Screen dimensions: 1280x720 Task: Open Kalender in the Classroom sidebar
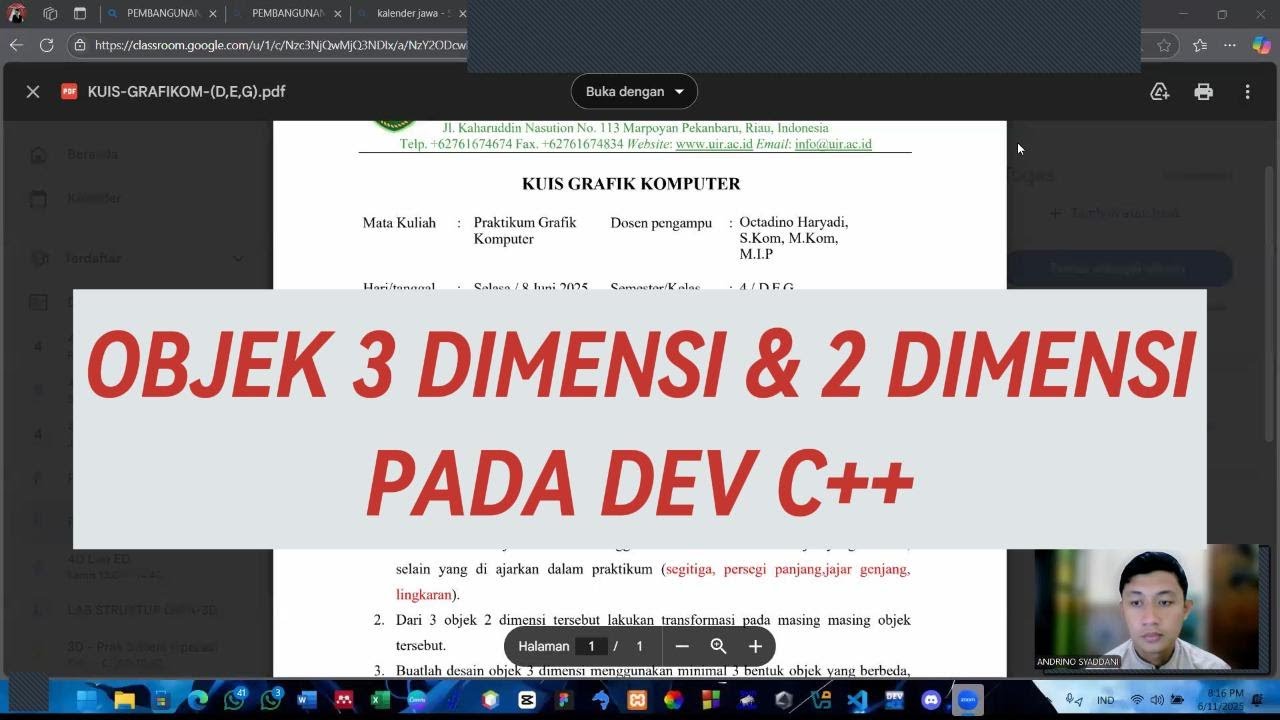point(94,198)
